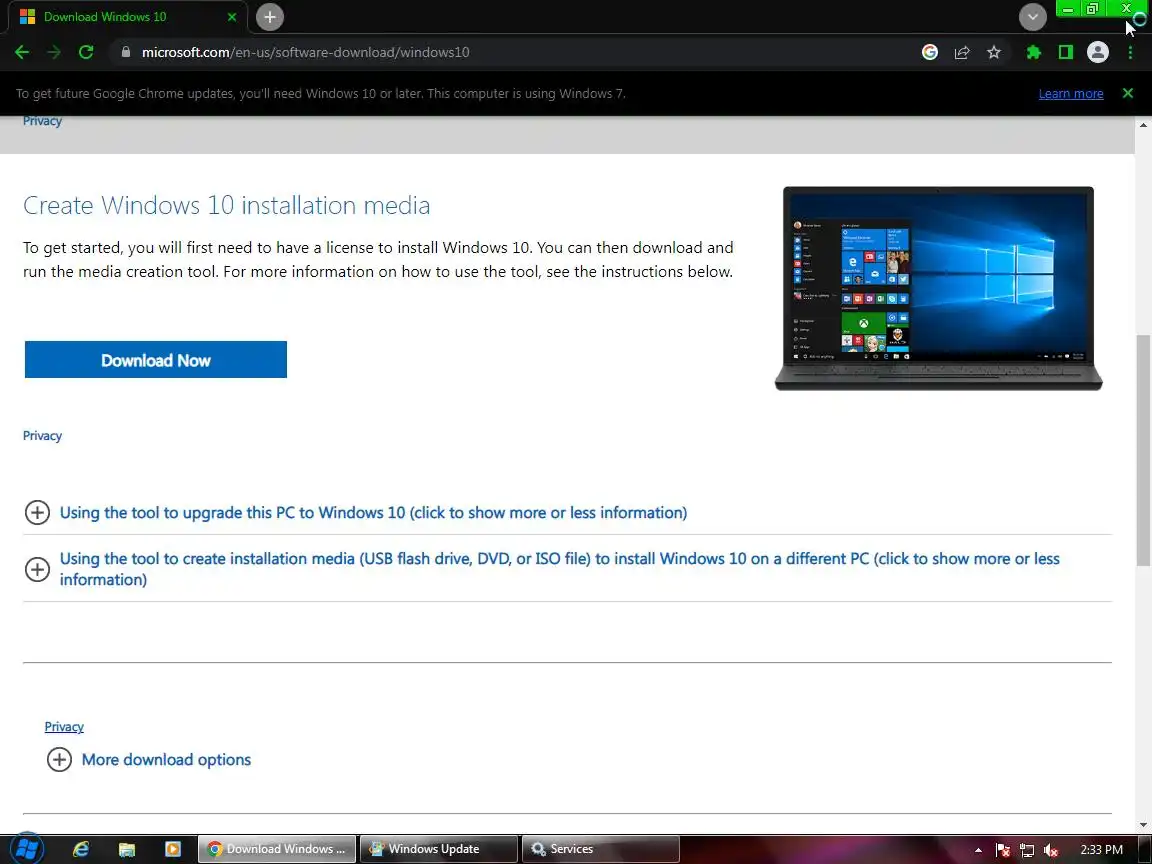Image resolution: width=1152 pixels, height=864 pixels.
Task: Click 'Using the tool to upgrade this PC' text
Action: (x=373, y=512)
